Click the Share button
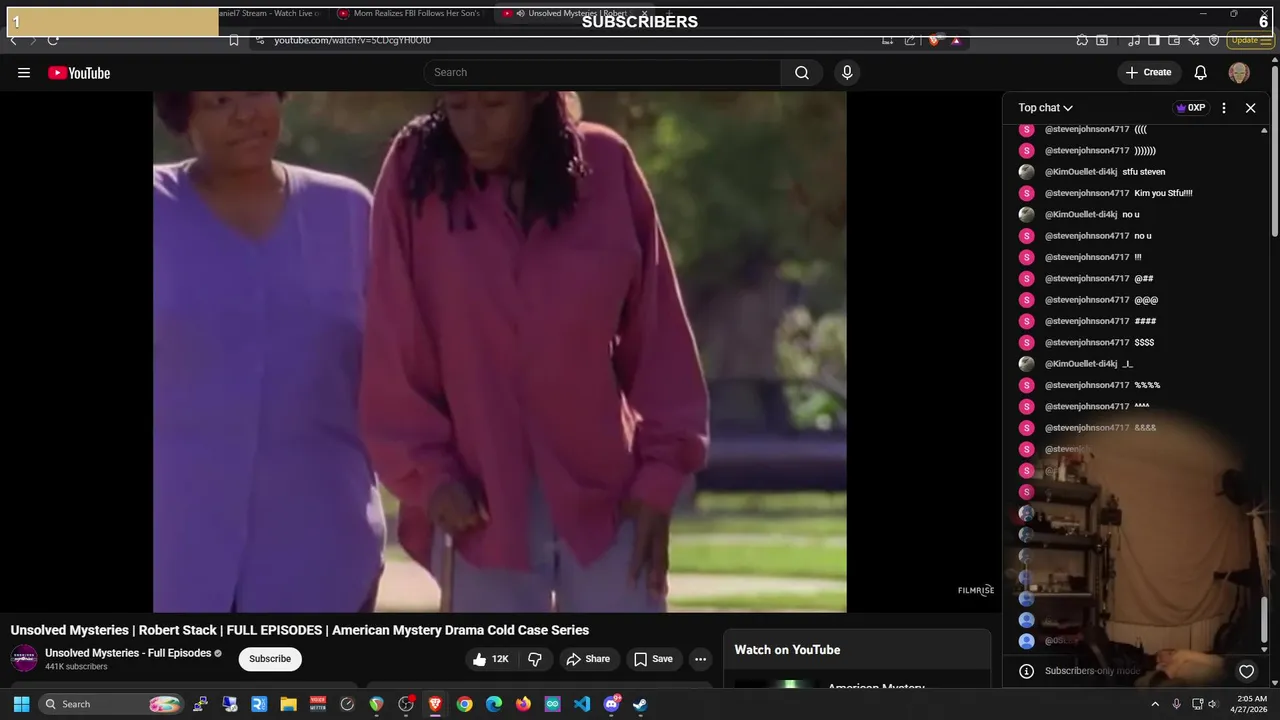The height and width of the screenshot is (720, 1280). (x=588, y=659)
